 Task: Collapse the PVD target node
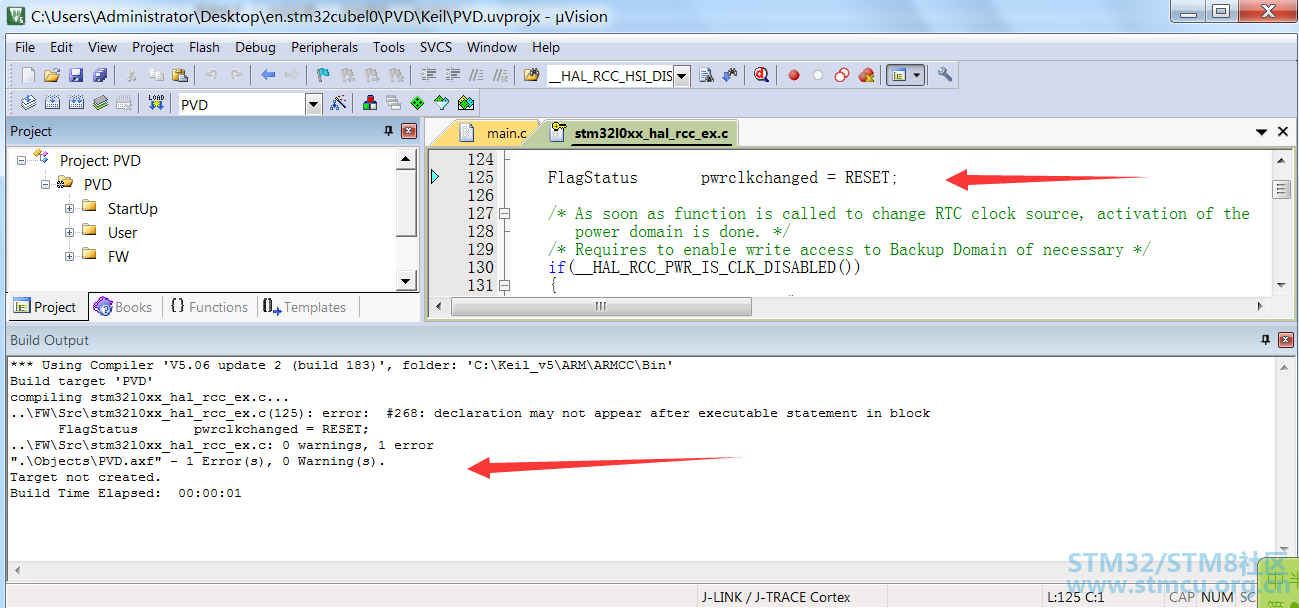click(x=46, y=184)
